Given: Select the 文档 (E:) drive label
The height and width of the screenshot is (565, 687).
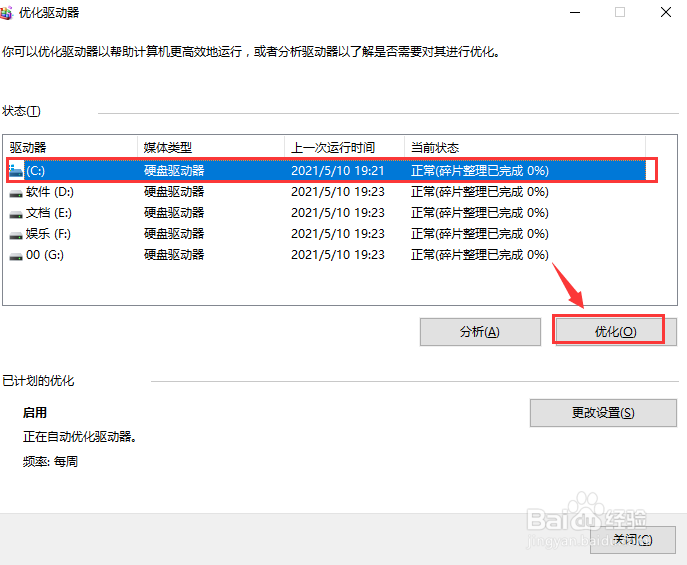Looking at the screenshot, I should (49, 212).
